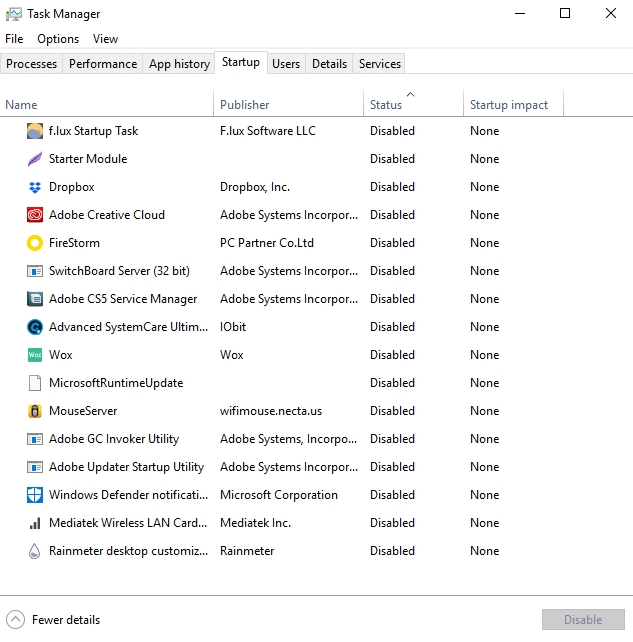Screen dimensions: 633x642
Task: Click Disabled status in MouseServer row
Action: [x=392, y=411]
